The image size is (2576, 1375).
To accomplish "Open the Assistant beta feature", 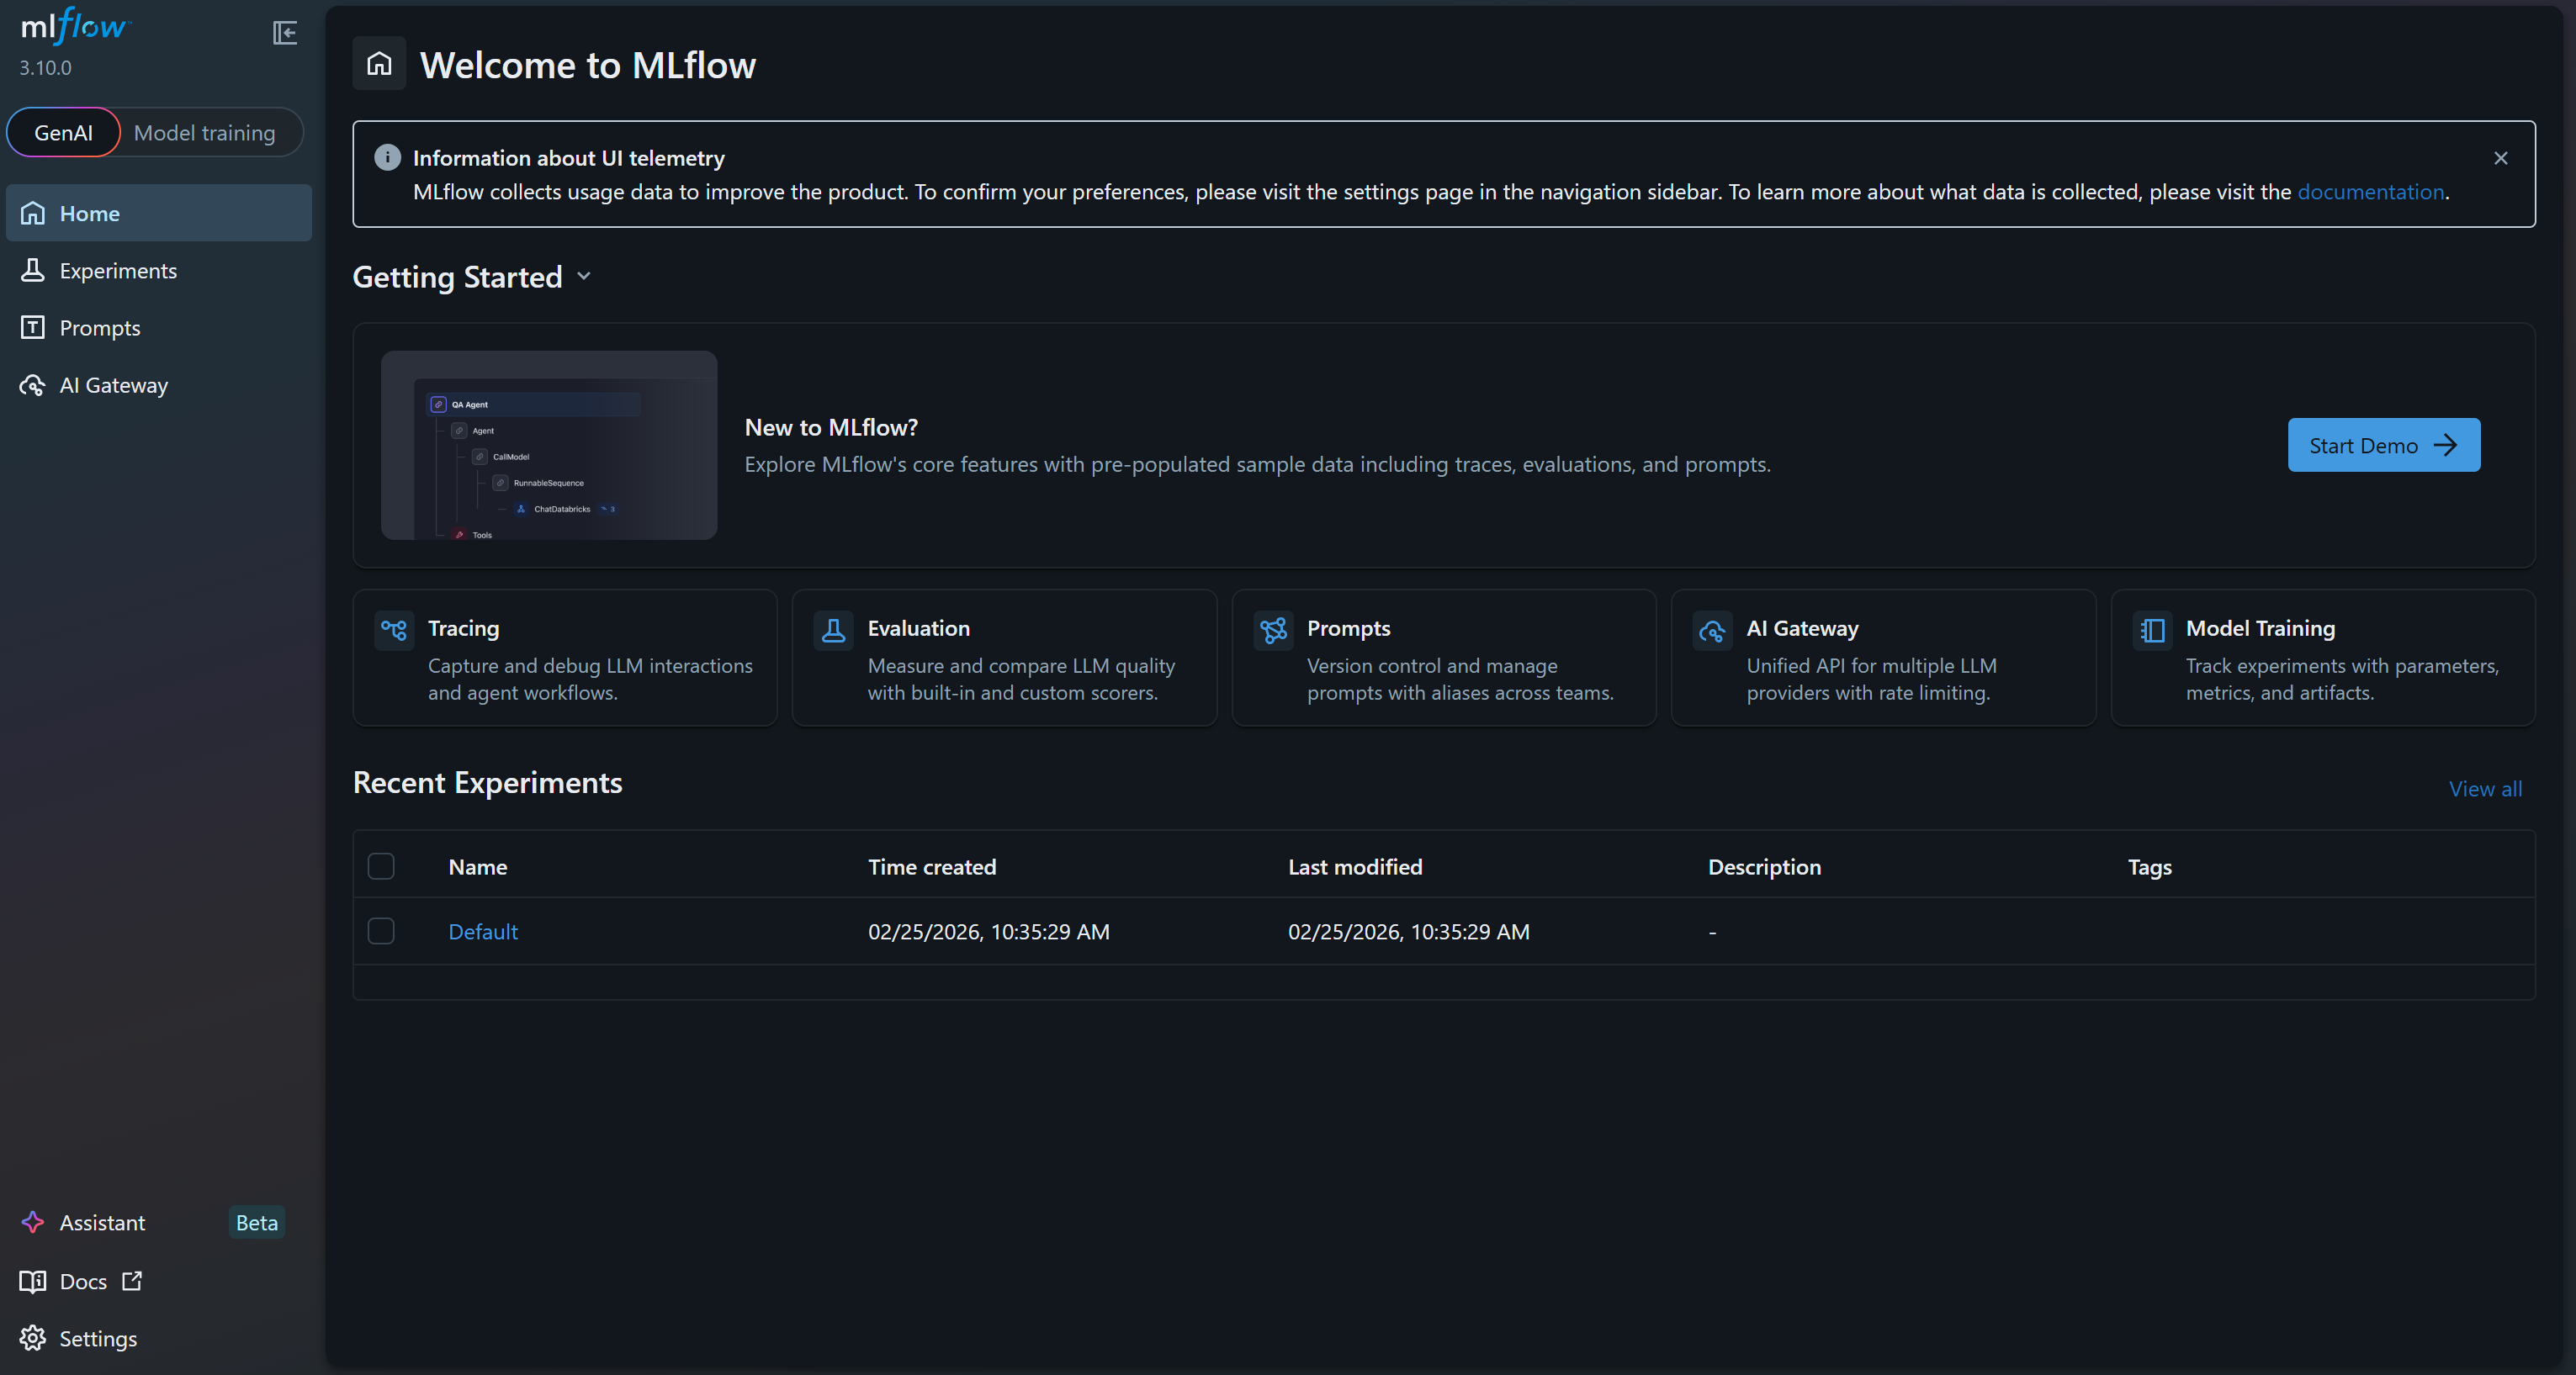I will (x=101, y=1222).
